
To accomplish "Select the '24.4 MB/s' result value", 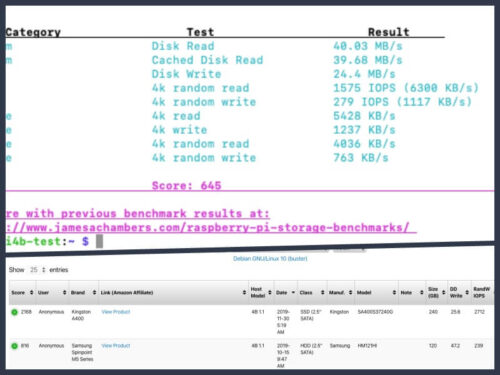I will click(364, 74).
